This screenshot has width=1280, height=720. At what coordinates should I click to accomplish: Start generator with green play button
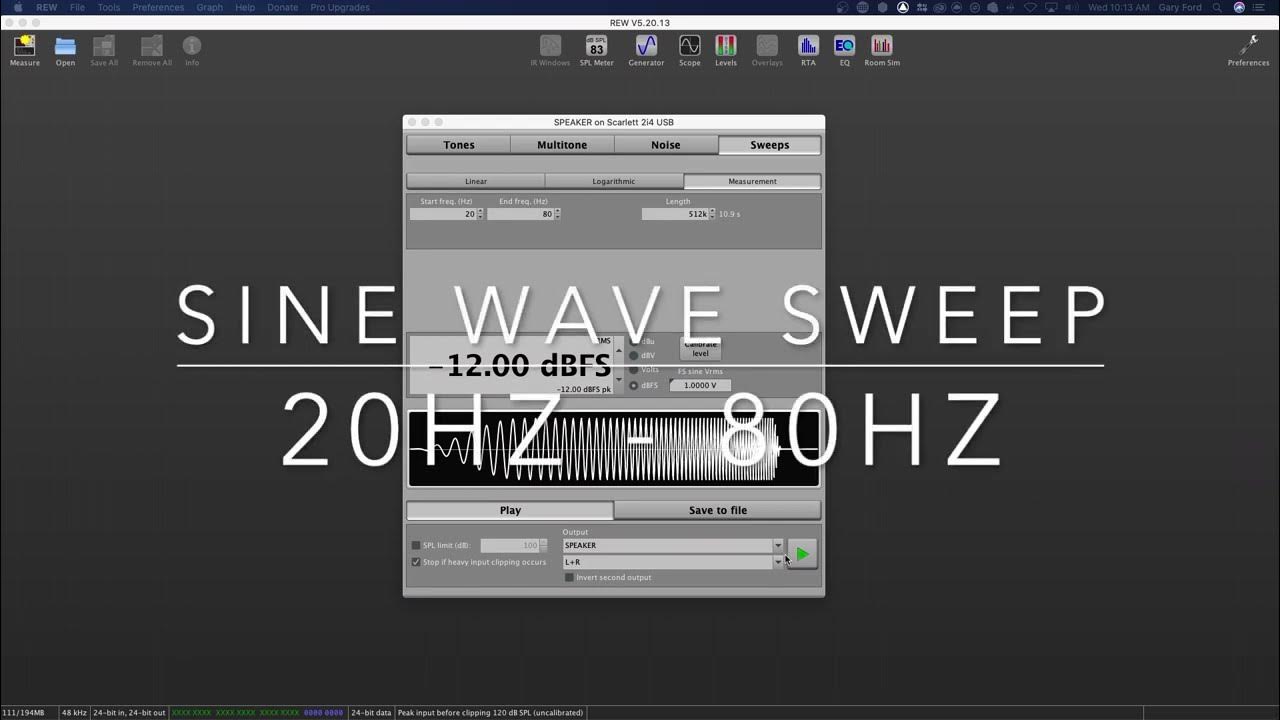click(x=802, y=554)
